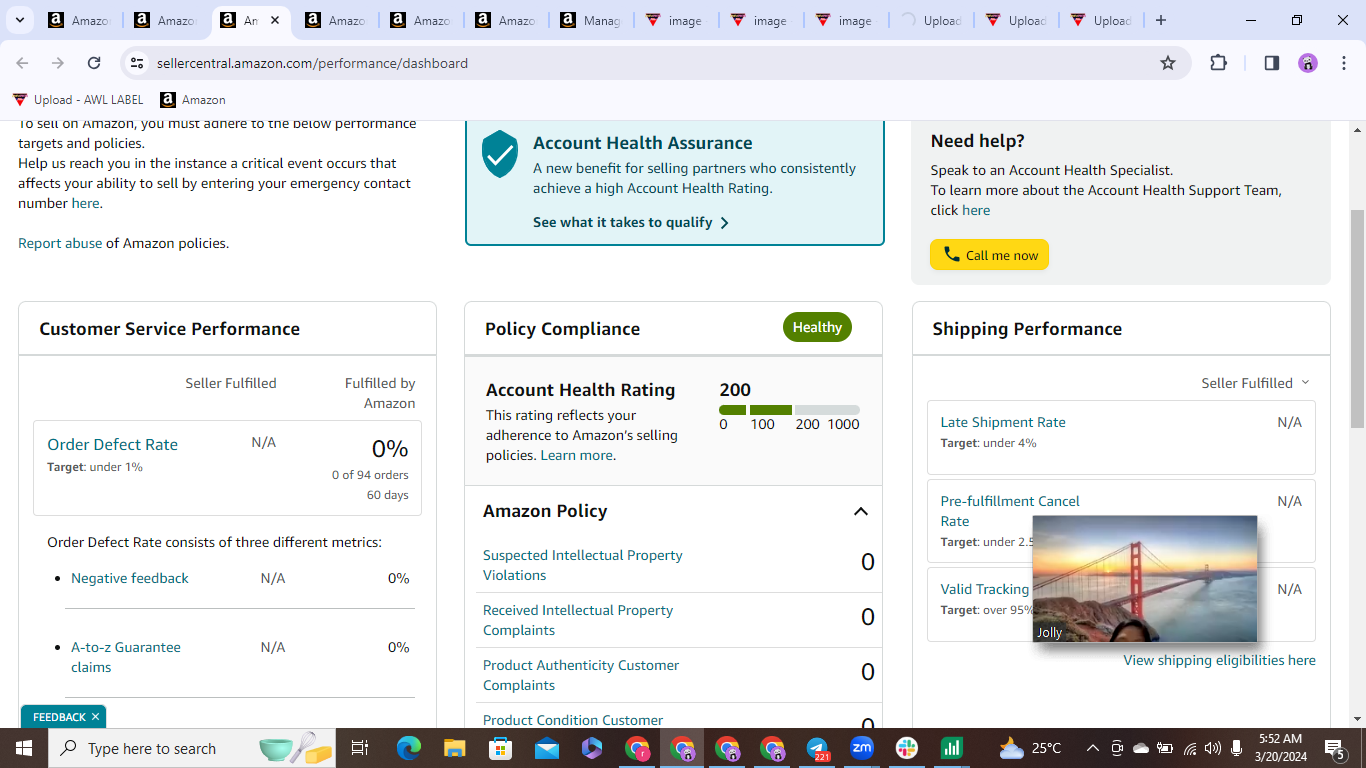The image size is (1366, 768).
Task: Open the Chrome extensions puzzle icon
Action: point(1218,63)
